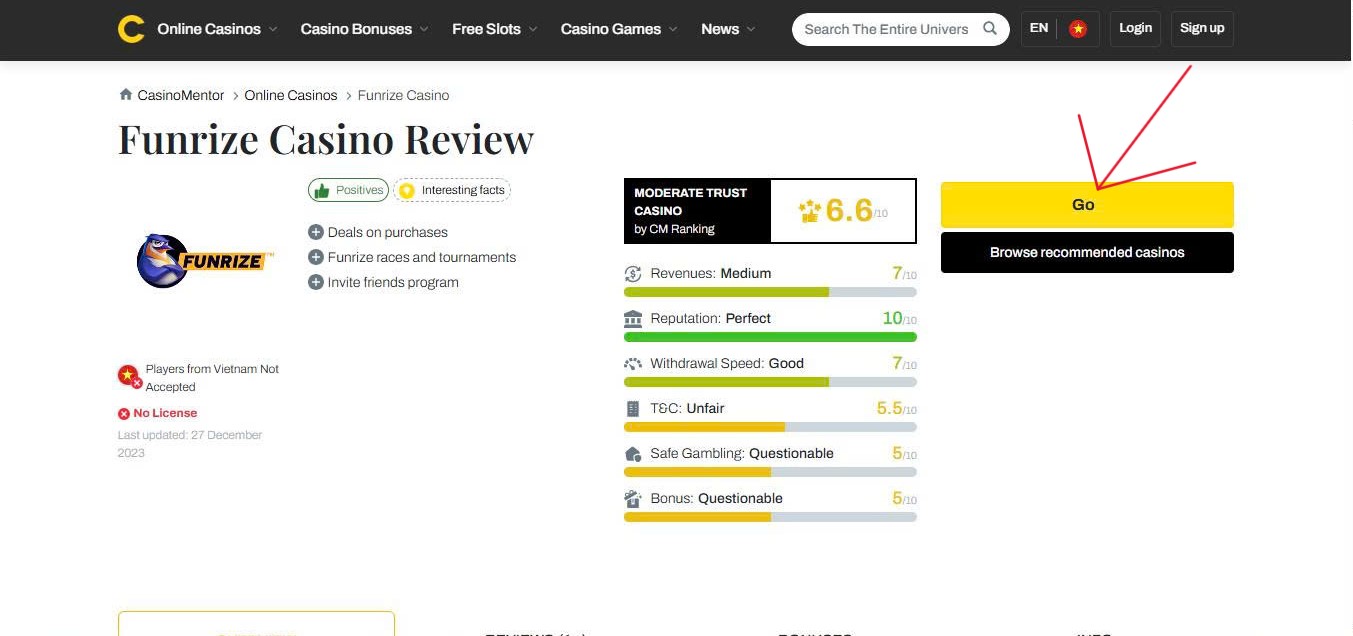
Task: Click the Positives tag
Action: (x=348, y=190)
